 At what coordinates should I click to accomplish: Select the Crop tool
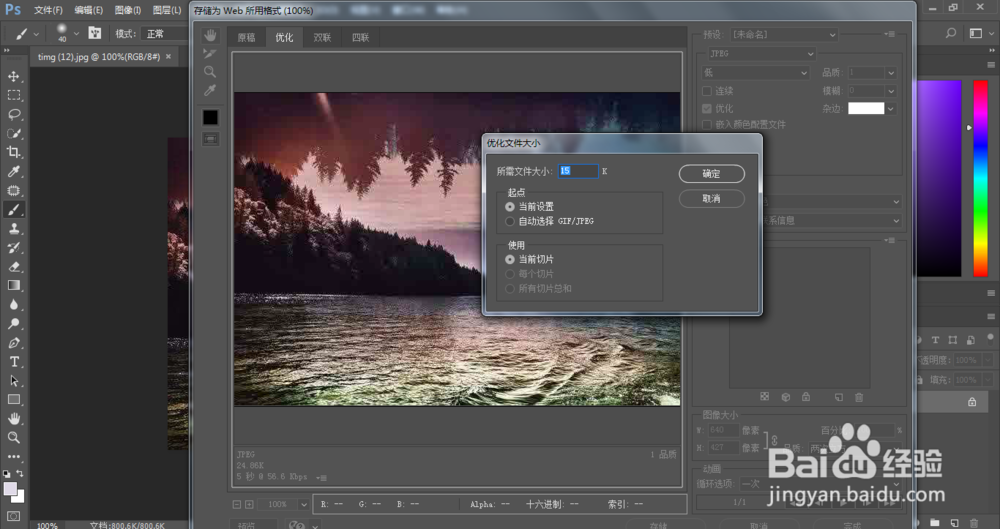tap(13, 152)
